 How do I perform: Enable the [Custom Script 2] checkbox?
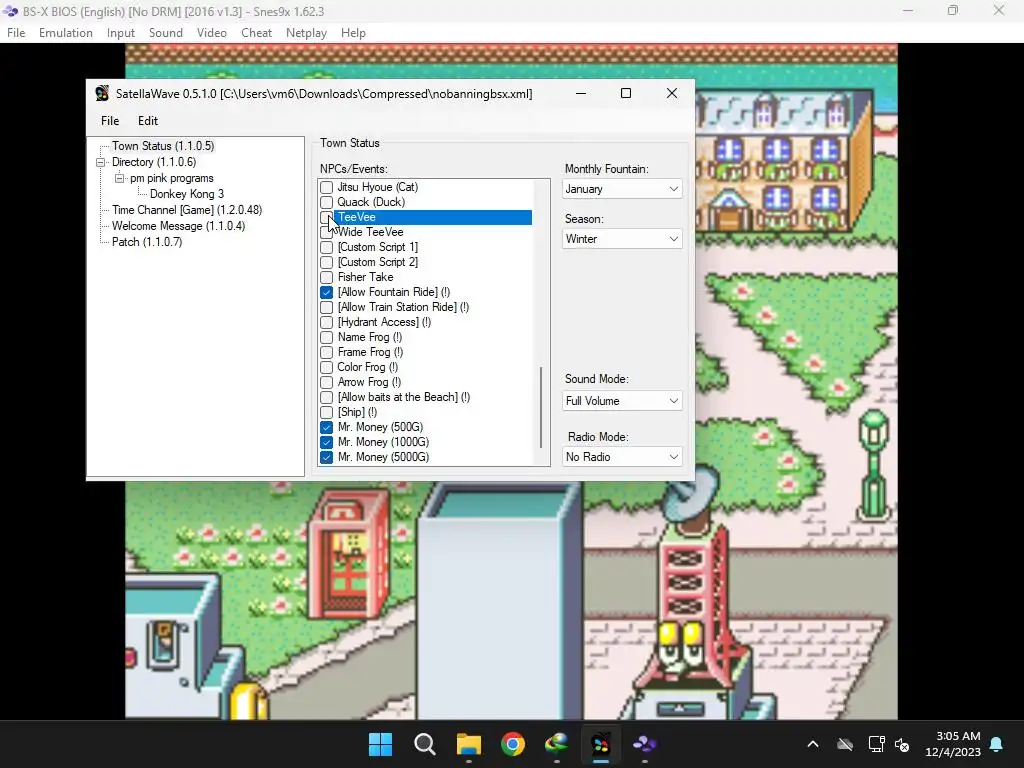327,263
